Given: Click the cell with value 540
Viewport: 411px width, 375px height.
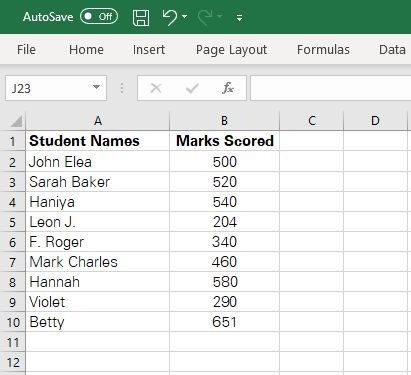Looking at the screenshot, I should [x=224, y=202].
